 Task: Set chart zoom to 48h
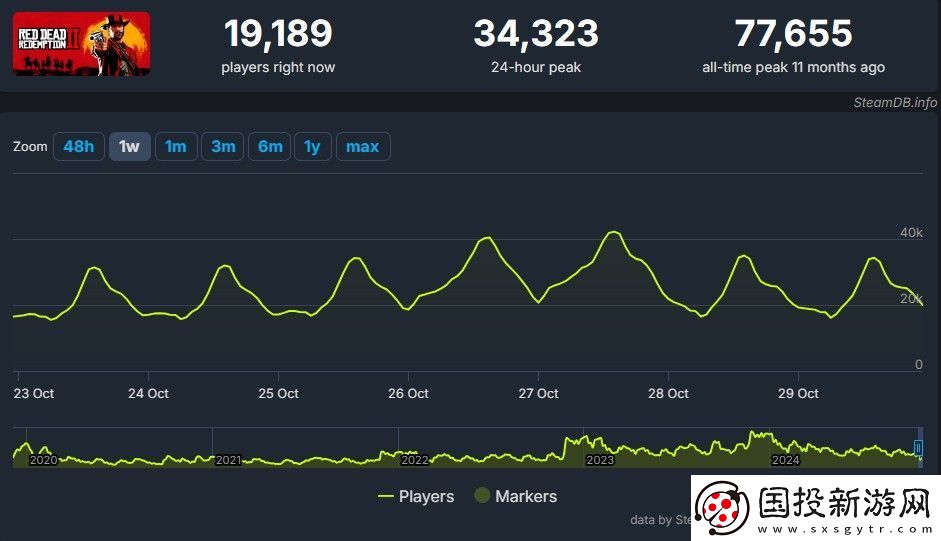tap(78, 147)
